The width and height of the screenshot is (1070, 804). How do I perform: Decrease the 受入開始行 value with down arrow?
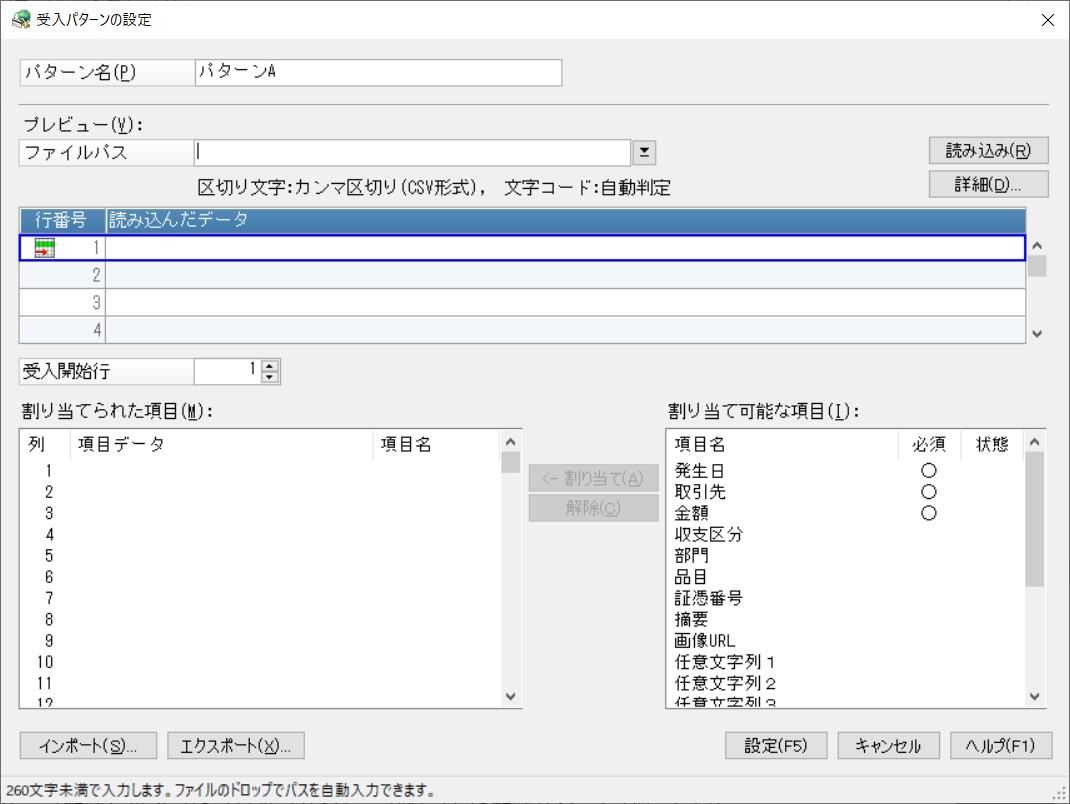(270, 377)
